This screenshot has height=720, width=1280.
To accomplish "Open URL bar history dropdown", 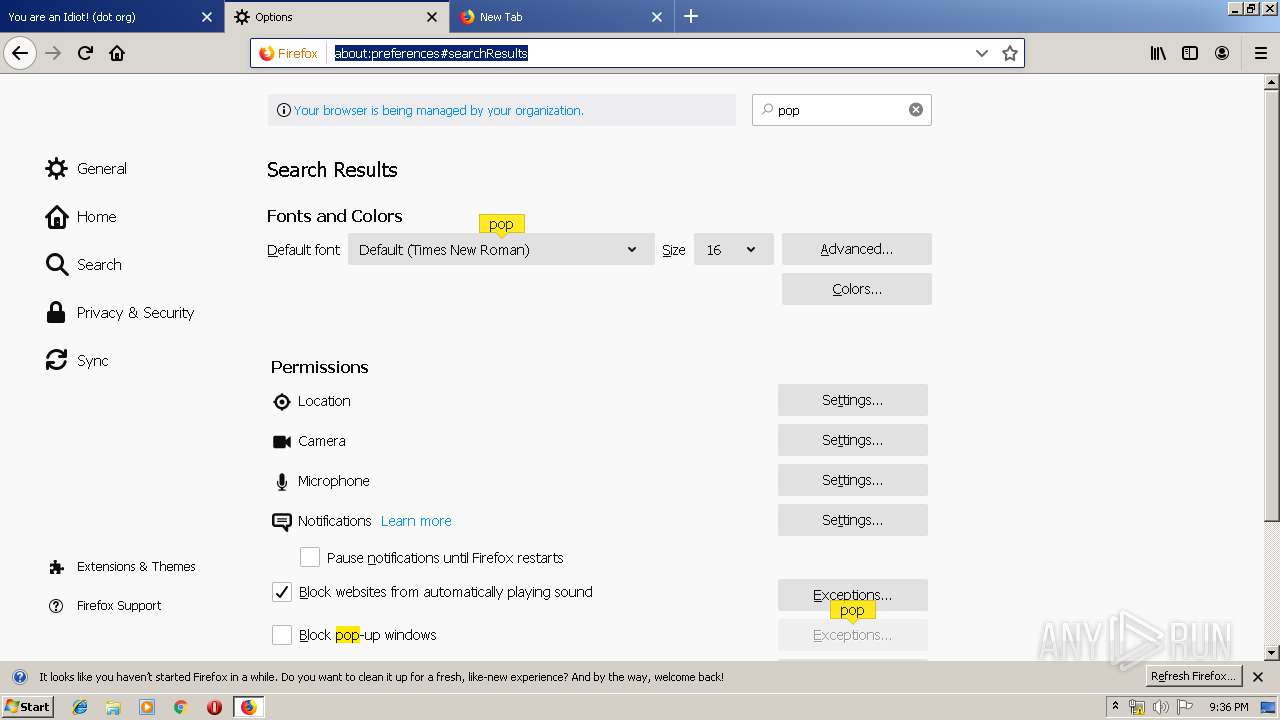I will [982, 53].
